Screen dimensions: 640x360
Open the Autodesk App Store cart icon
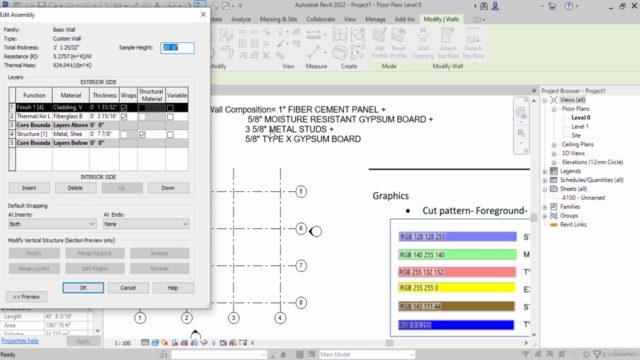552,6
